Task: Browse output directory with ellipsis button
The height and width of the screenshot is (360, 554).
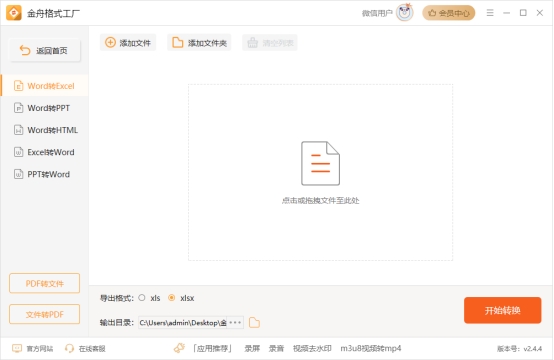Action: click(235, 323)
